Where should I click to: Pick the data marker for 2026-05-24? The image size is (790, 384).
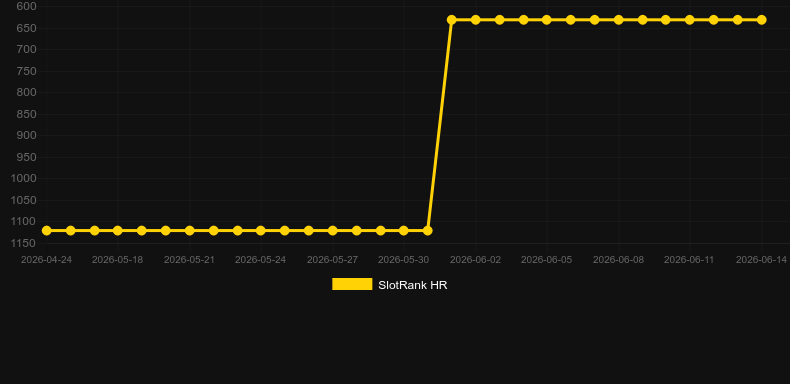point(260,230)
